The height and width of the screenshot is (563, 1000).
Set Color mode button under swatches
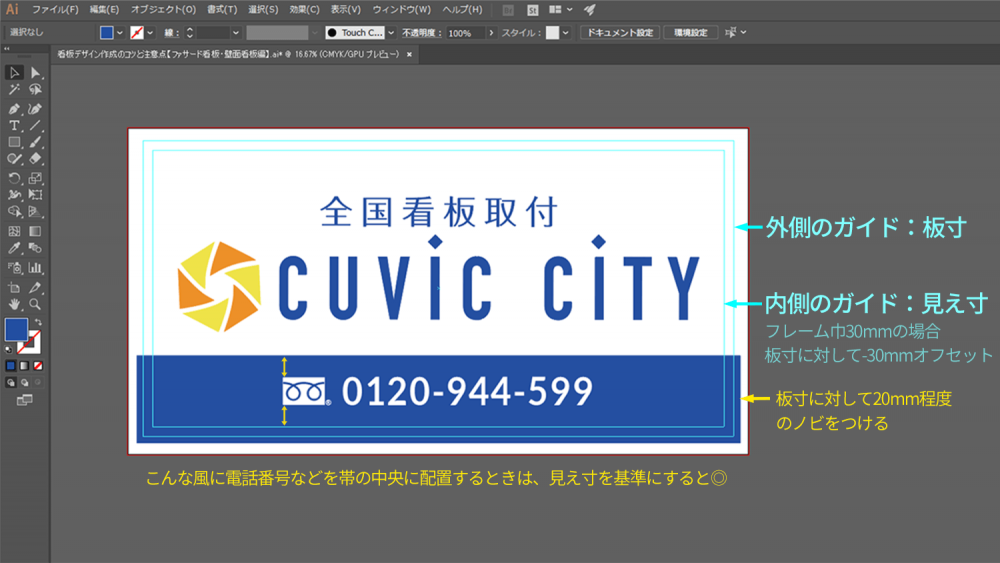10,366
